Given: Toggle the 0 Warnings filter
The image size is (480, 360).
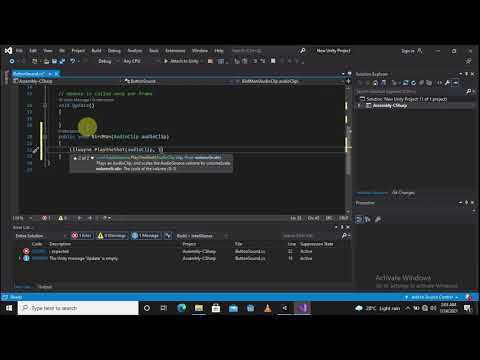Looking at the screenshot, I should click(x=112, y=236).
